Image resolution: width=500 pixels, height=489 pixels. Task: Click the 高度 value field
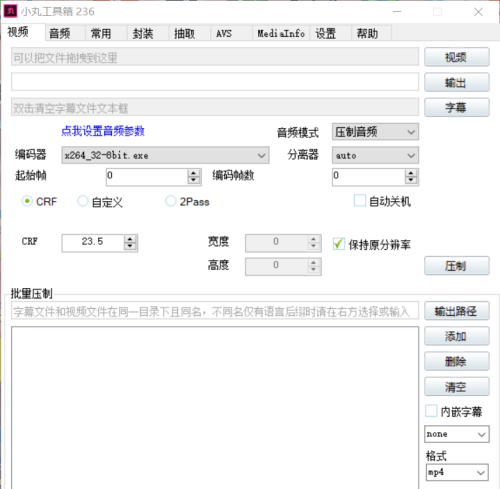tap(276, 266)
